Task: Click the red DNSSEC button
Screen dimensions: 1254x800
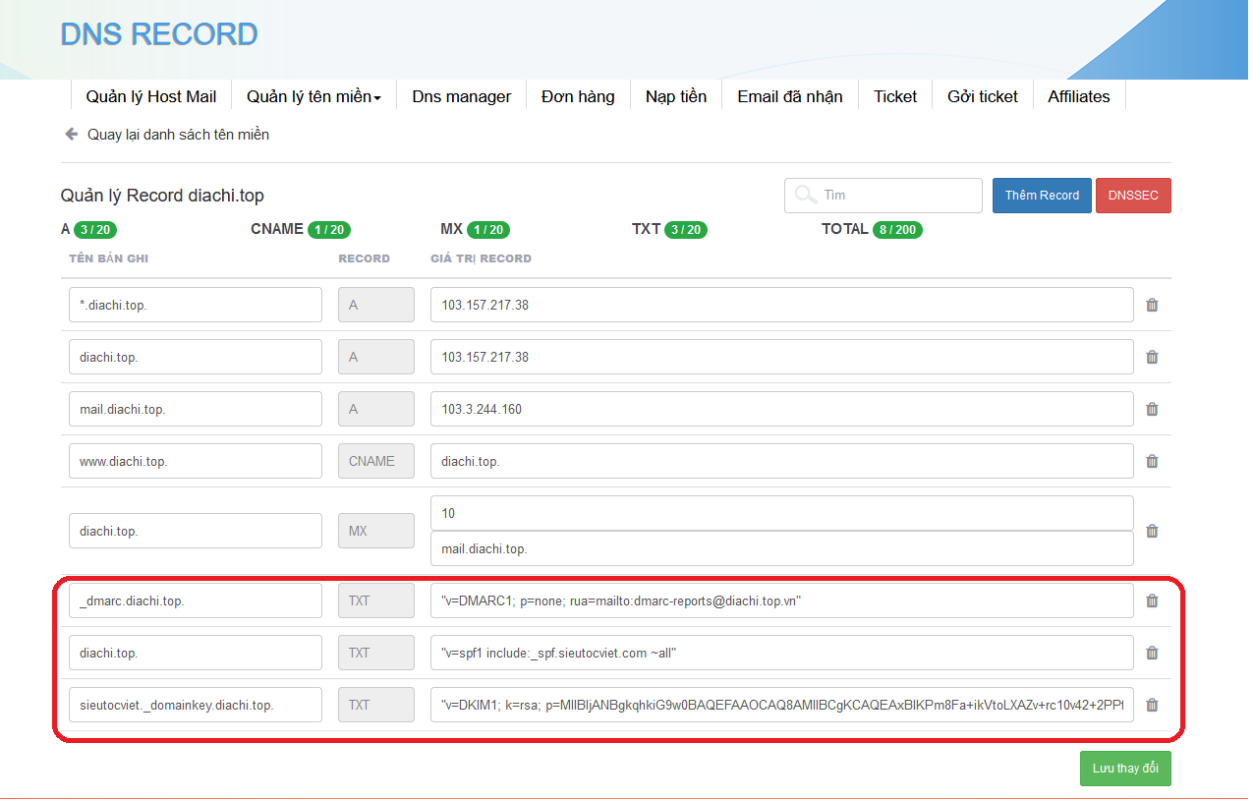Action: click(1133, 195)
